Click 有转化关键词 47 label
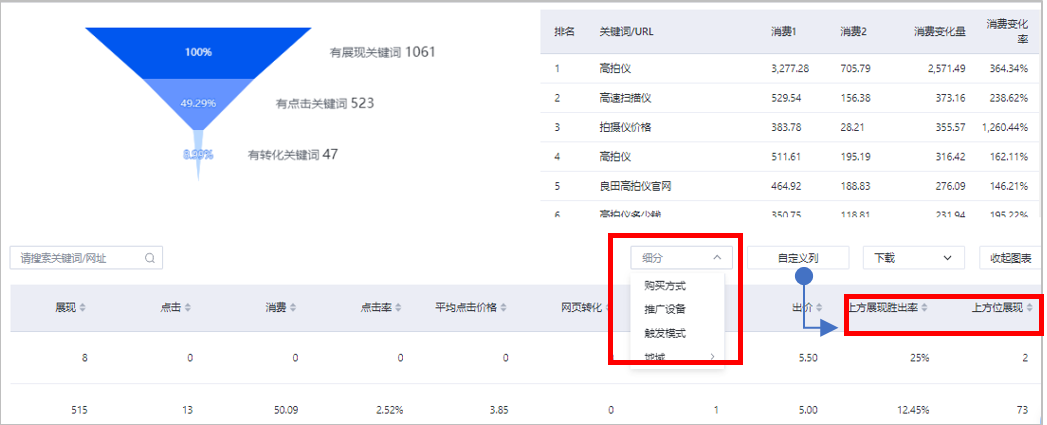This screenshot has width=1047, height=425. click(x=293, y=154)
